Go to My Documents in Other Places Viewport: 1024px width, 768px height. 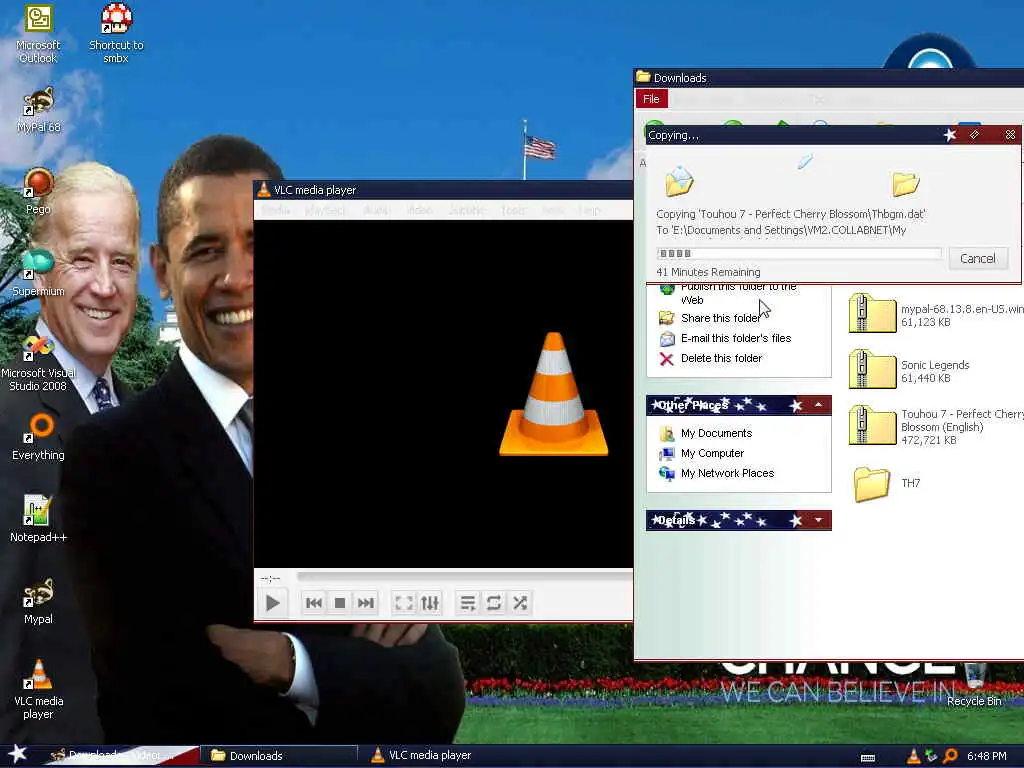[716, 433]
